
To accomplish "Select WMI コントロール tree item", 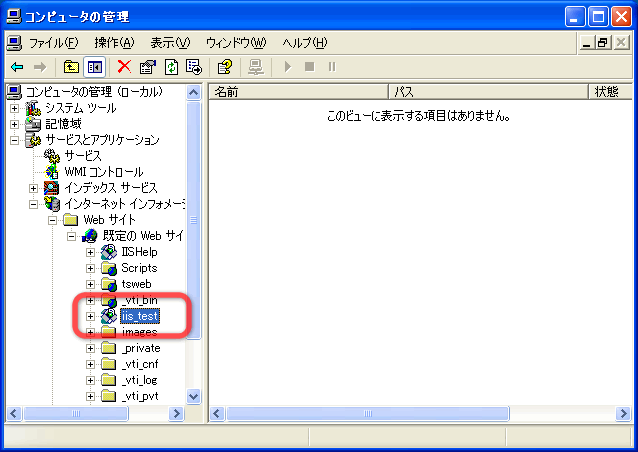I will [104, 172].
